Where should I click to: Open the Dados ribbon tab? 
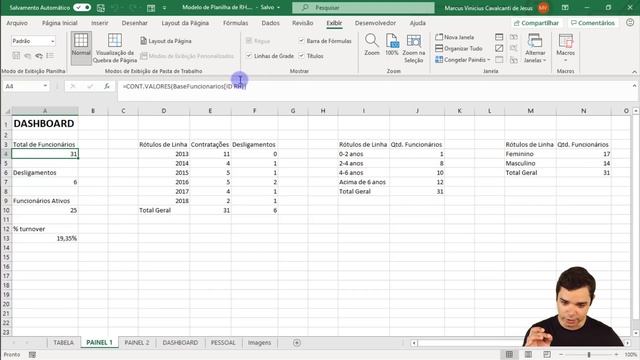(270, 23)
